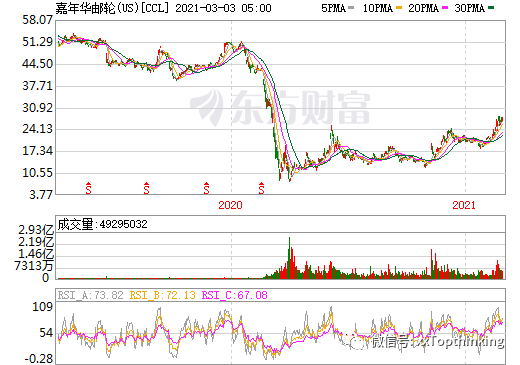The width and height of the screenshot is (520, 365).
Task: Click the 20PMA magenta legend swatch
Action: pos(445,8)
